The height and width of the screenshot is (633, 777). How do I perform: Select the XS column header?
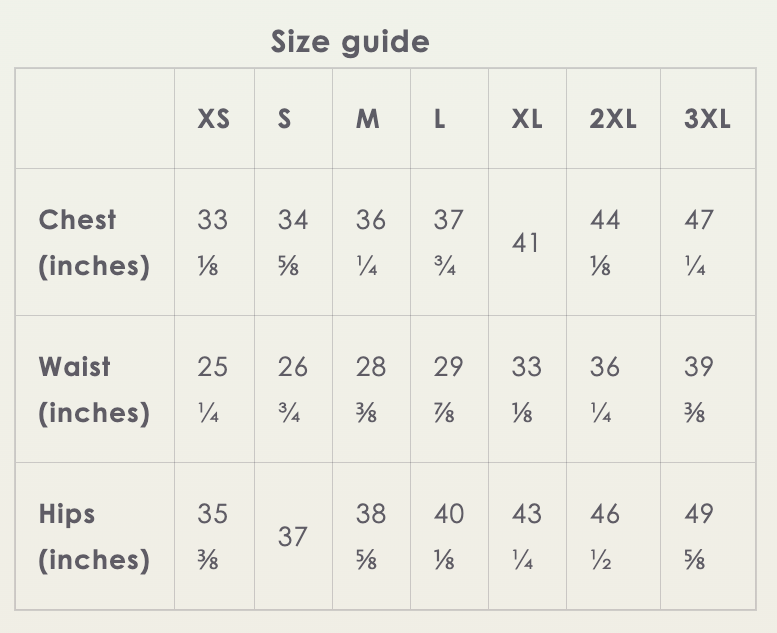click(x=213, y=119)
